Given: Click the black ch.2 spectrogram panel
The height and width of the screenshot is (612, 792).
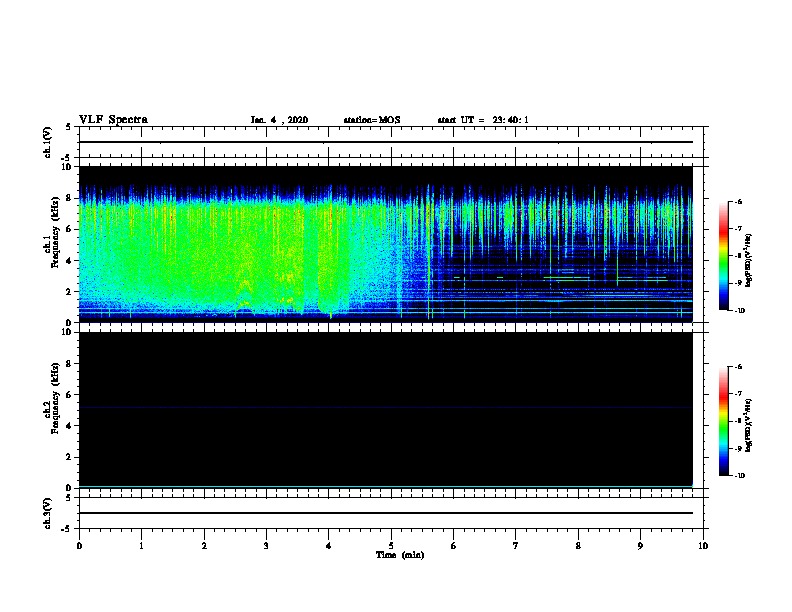Looking at the screenshot, I should 386,410.
